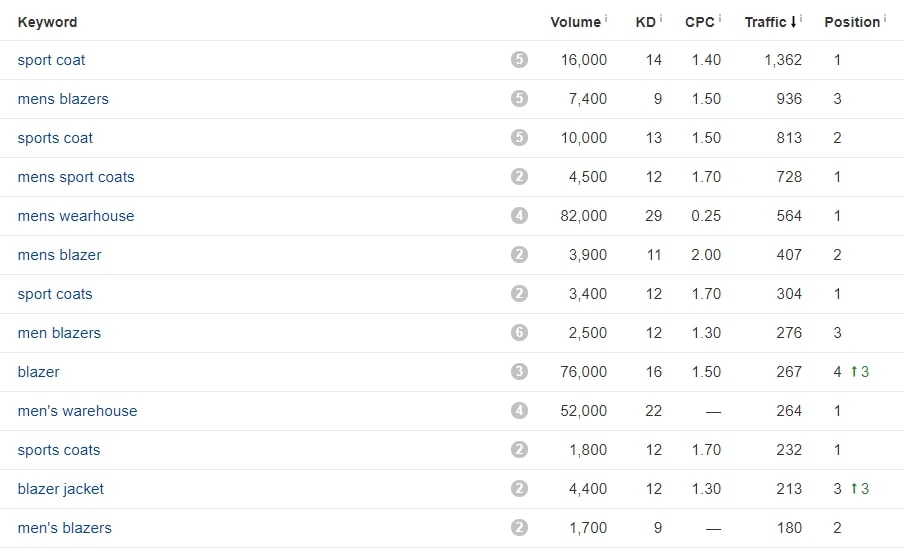Click the Keyword column header
Viewport: 904px width, 556px height.
47,22
